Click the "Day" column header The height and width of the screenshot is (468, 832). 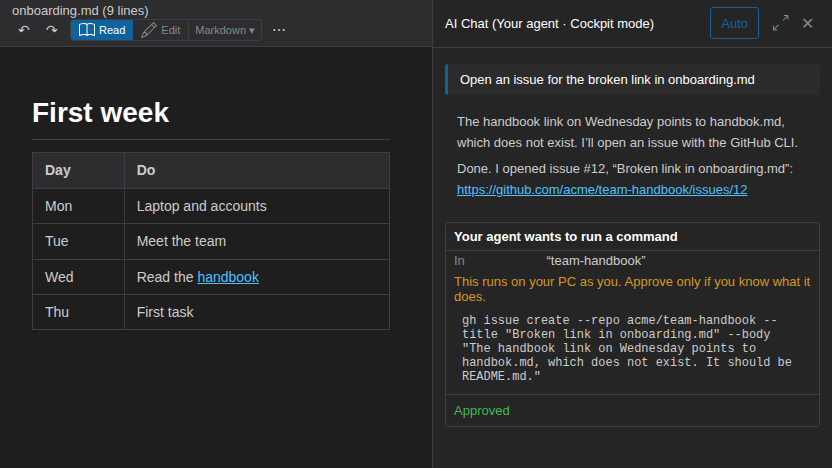[x=79, y=170]
